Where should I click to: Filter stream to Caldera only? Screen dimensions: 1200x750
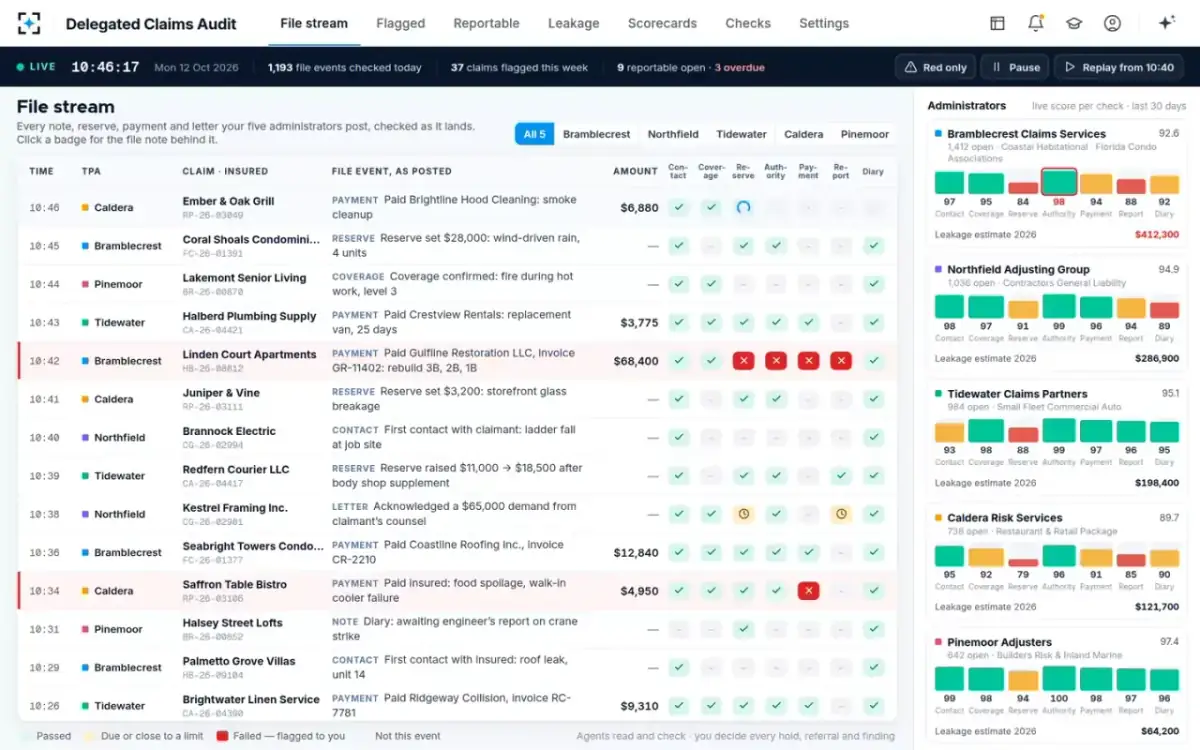[804, 134]
